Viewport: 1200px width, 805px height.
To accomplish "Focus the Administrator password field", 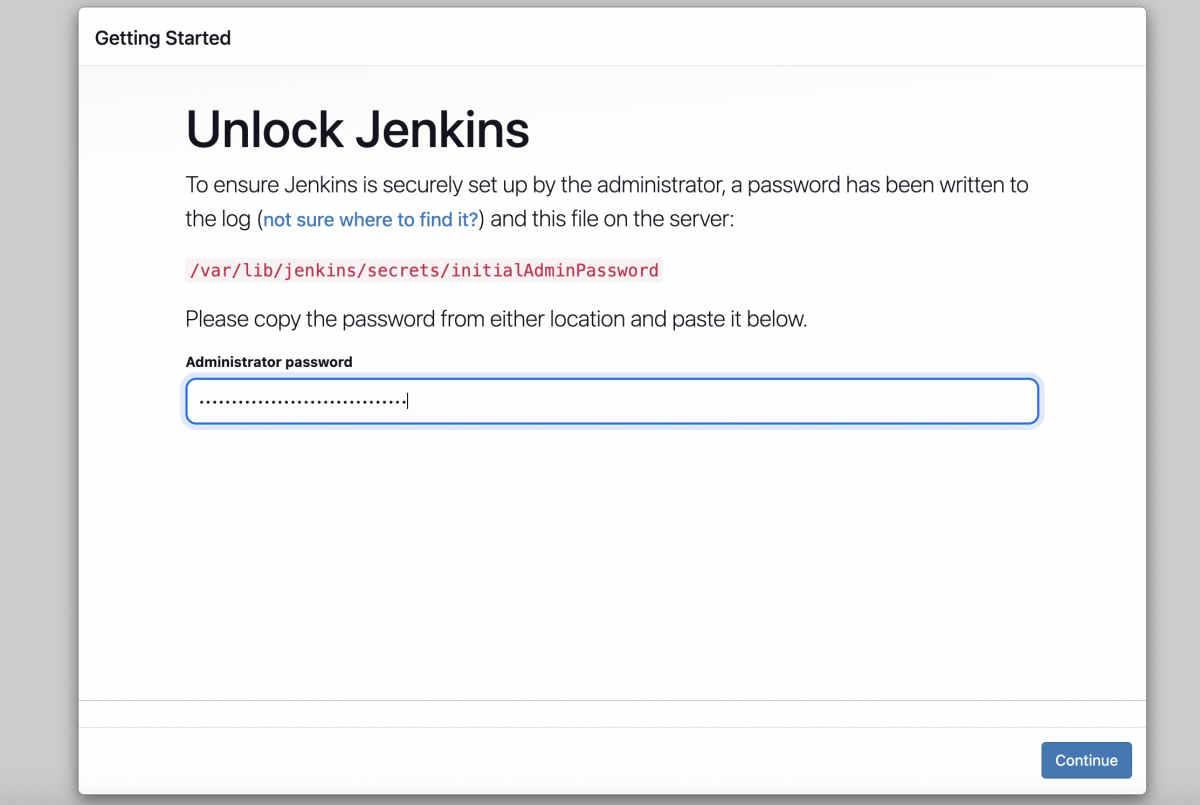I will pos(612,401).
